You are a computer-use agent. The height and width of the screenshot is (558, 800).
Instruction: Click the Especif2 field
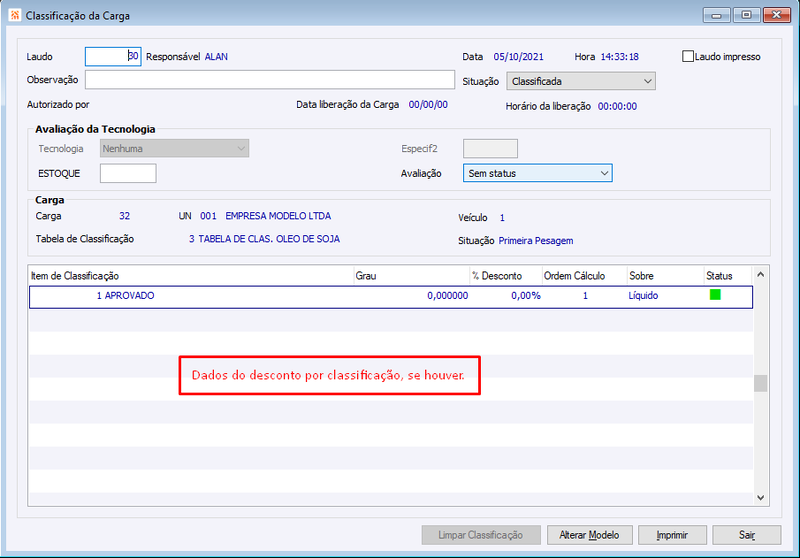490,148
